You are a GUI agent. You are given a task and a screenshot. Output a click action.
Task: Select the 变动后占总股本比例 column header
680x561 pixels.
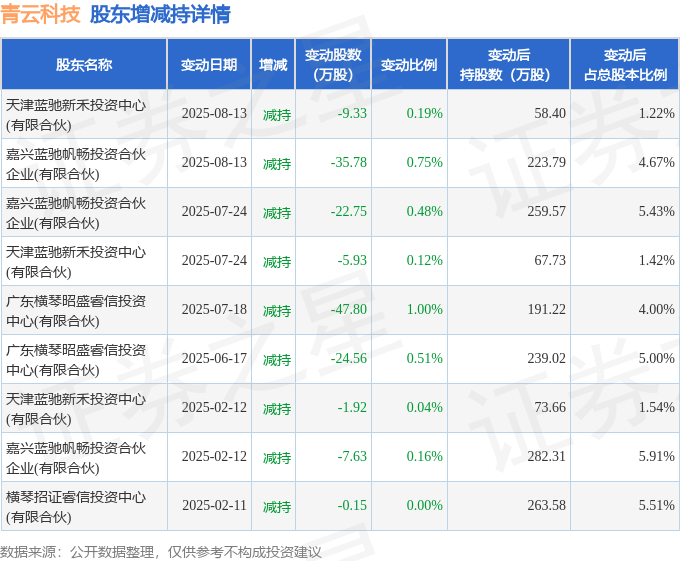[x=625, y=65]
